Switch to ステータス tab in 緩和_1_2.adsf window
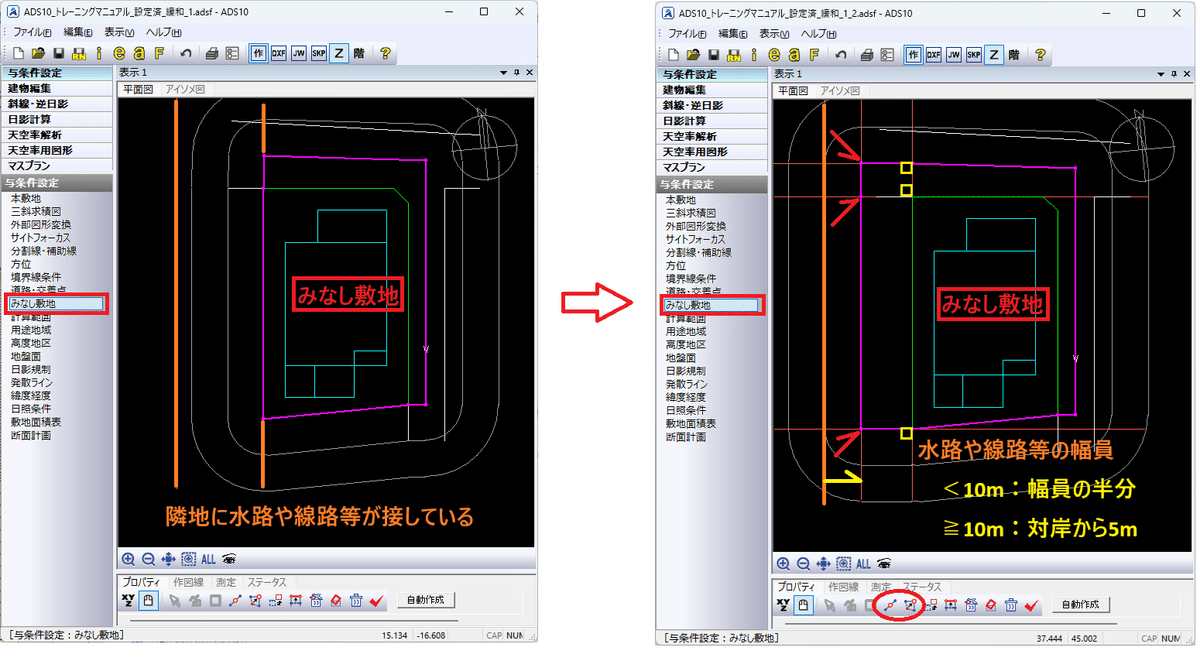Viewport: 1200px width, 650px height. (x=923, y=586)
